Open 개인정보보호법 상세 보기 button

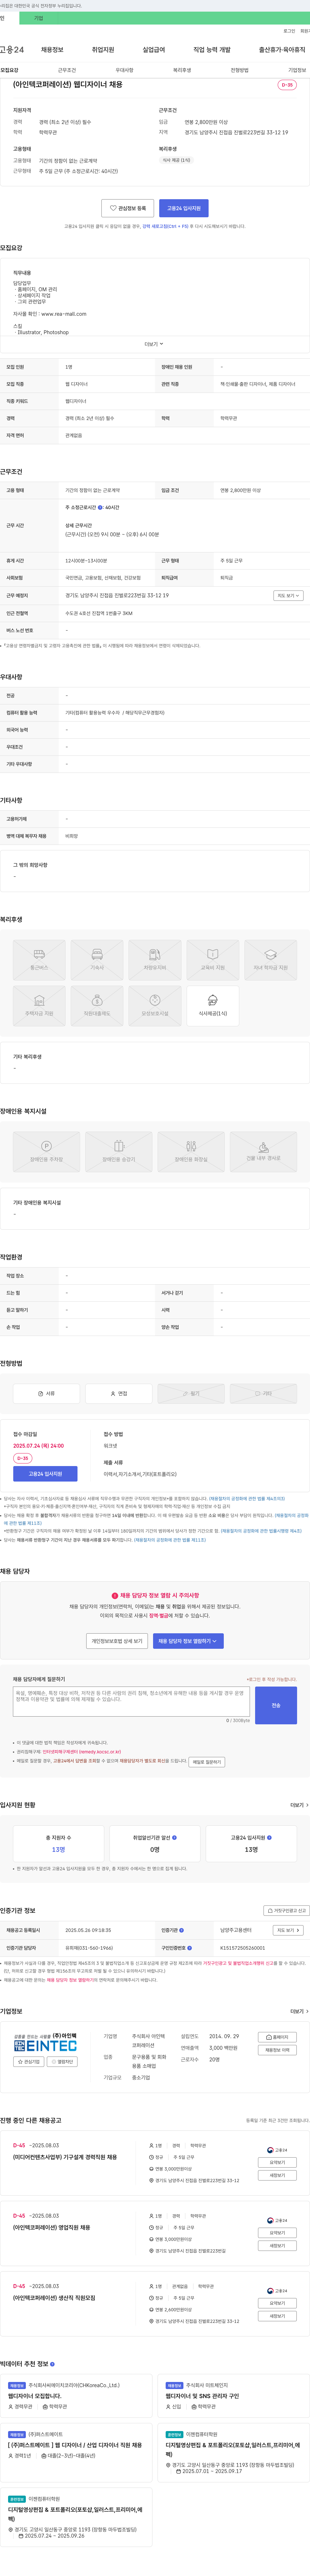[117, 1641]
